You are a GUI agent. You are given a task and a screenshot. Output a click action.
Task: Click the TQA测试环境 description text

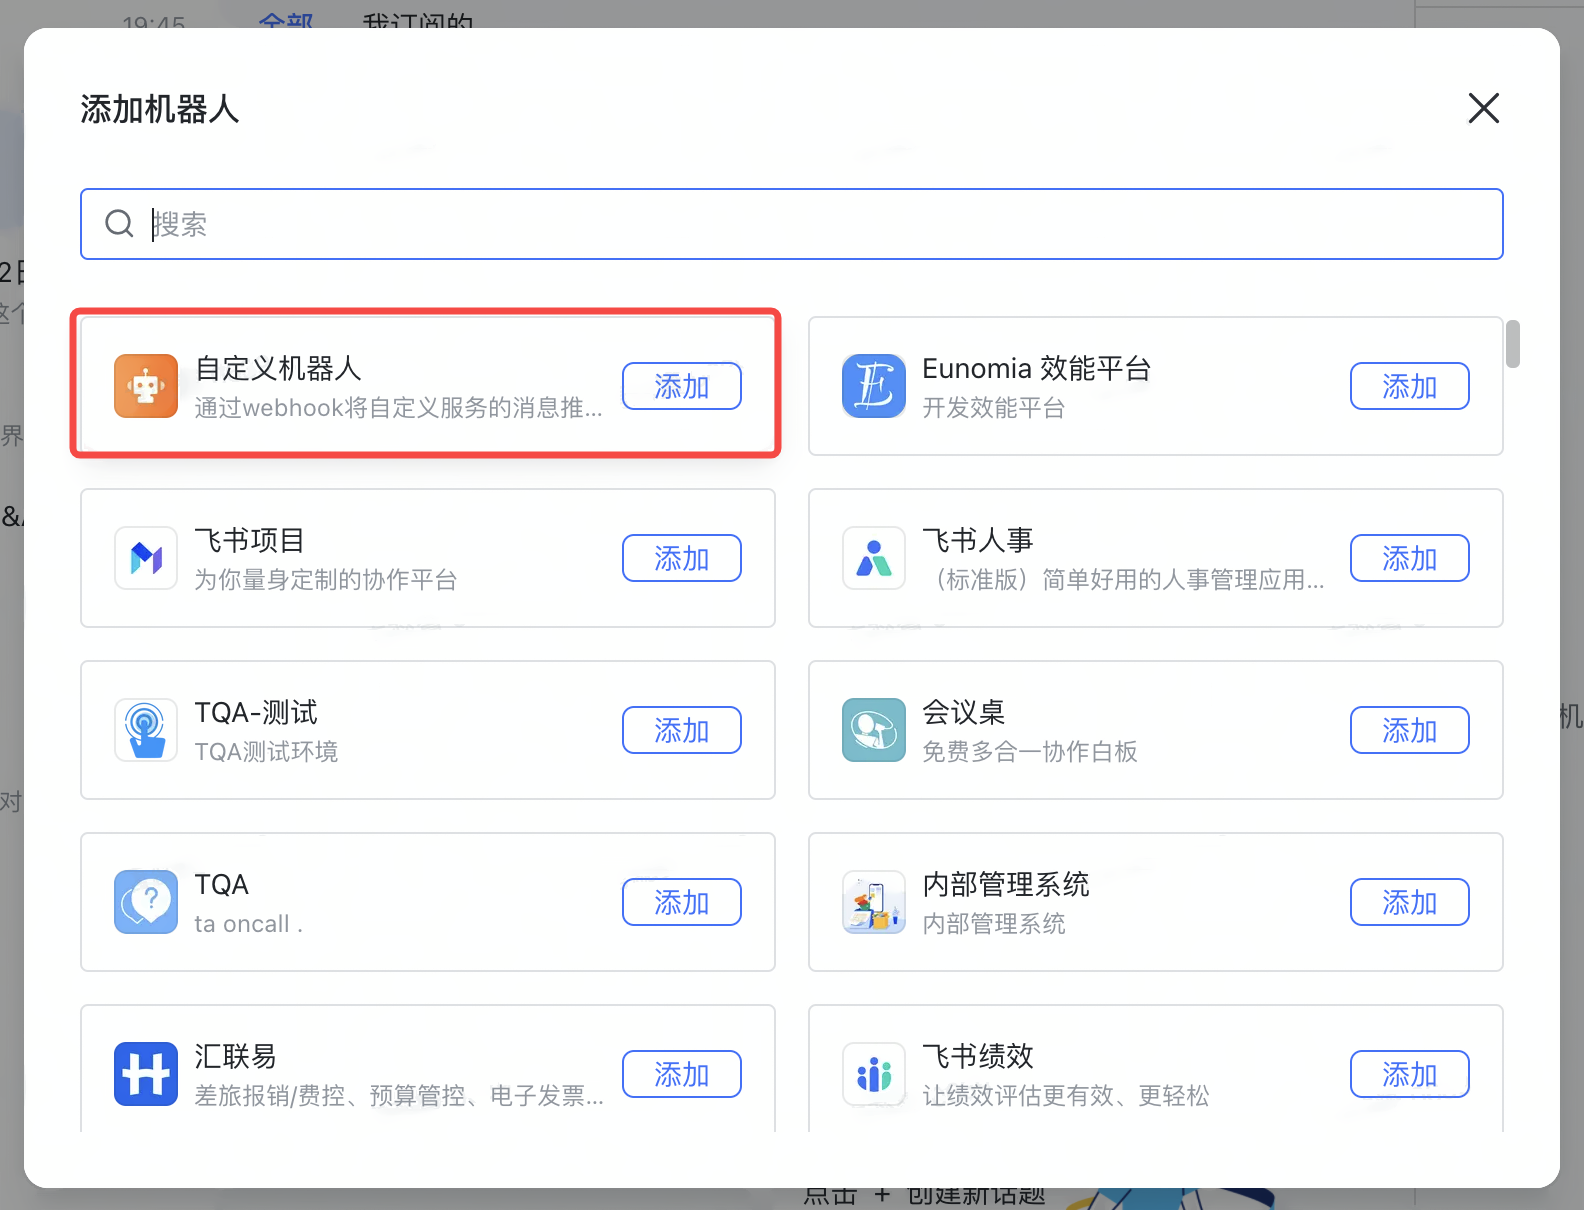point(267,752)
